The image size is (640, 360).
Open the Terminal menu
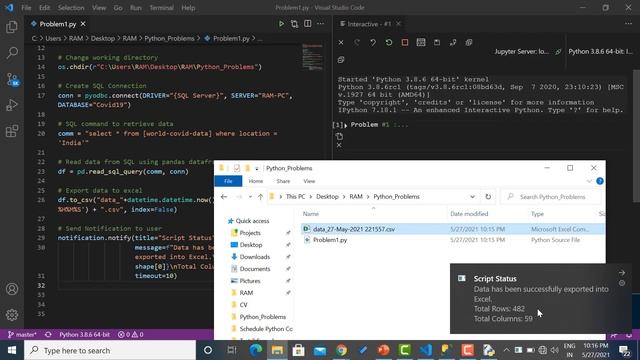point(161,8)
